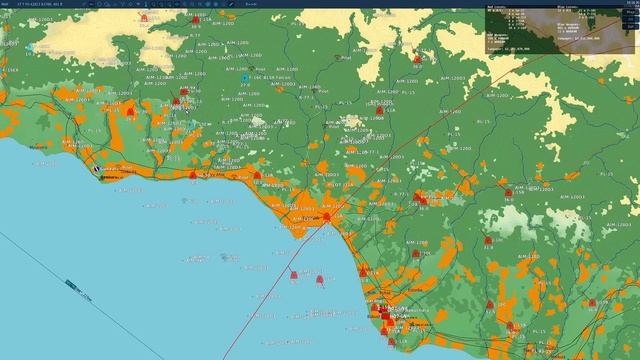
Task: Click the Map view button
Action: [631, 12]
